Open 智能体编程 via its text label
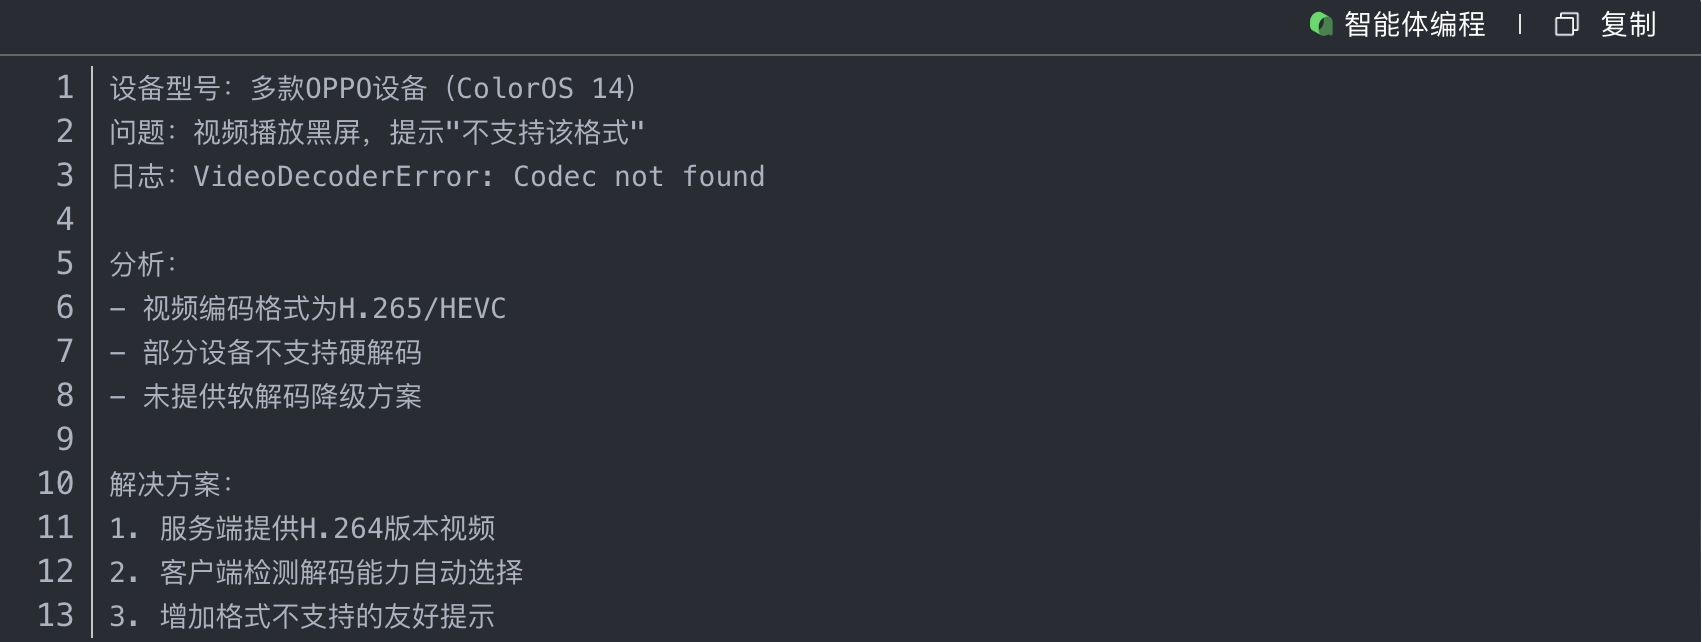Image resolution: width=1702 pixels, height=642 pixels. (x=1414, y=24)
